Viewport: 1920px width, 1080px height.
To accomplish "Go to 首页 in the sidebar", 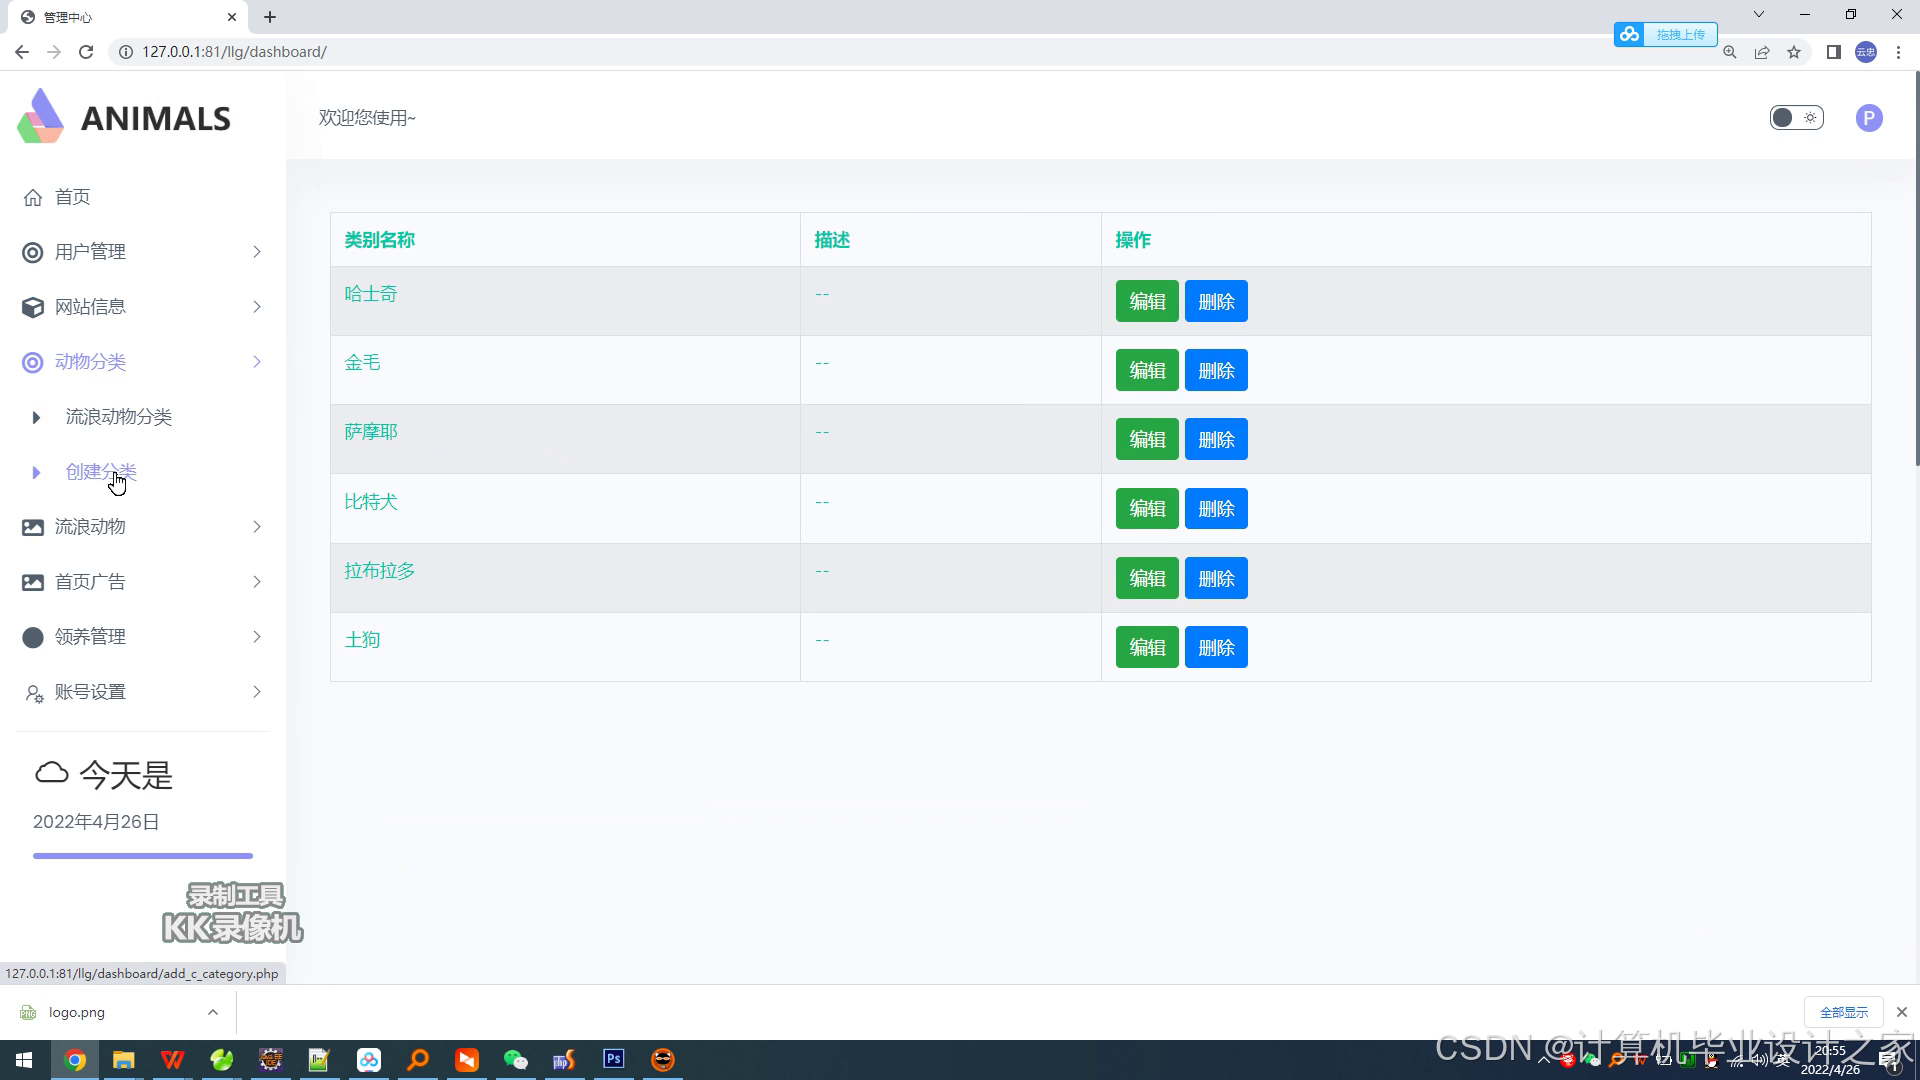I will pos(72,197).
